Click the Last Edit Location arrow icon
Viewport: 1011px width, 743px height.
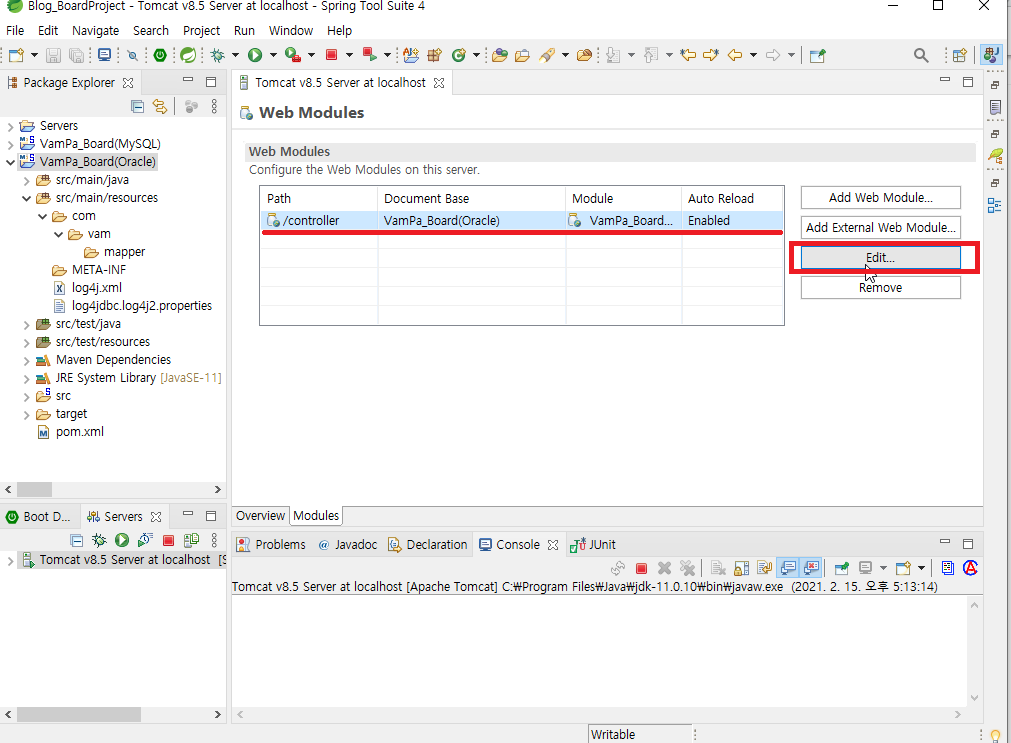[688, 55]
